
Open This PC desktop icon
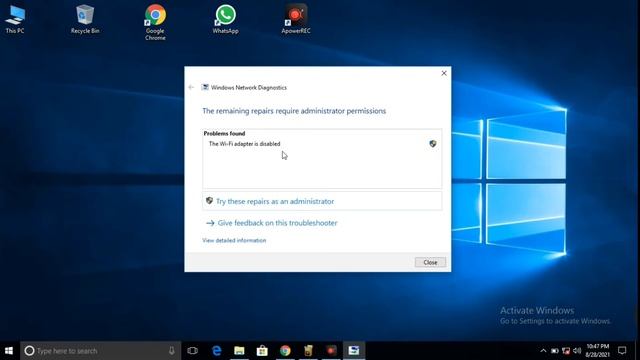pos(15,19)
